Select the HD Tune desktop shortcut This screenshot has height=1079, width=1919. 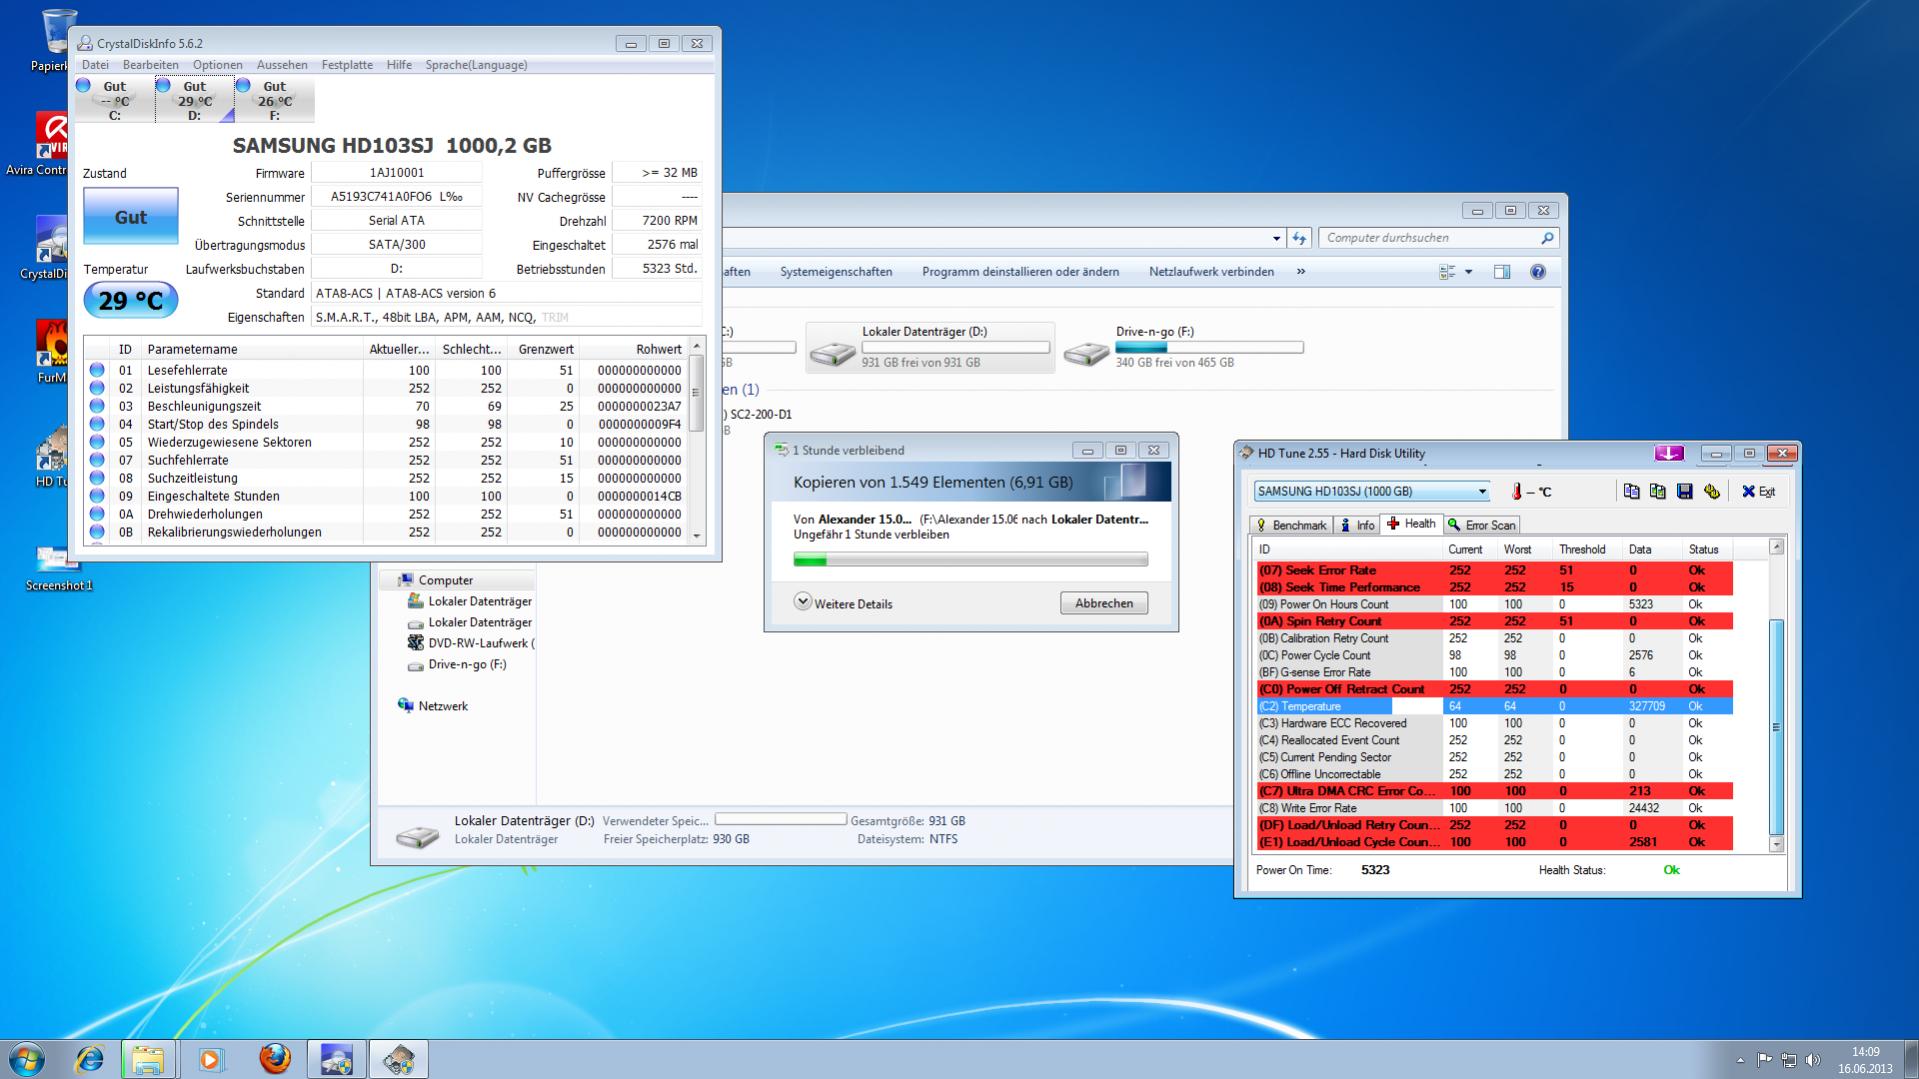[x=52, y=457]
